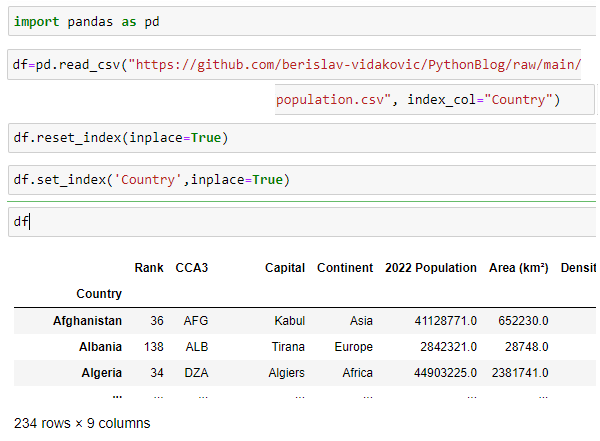Select the CCA3 column header
This screenshot has width=600, height=441.
(x=191, y=268)
